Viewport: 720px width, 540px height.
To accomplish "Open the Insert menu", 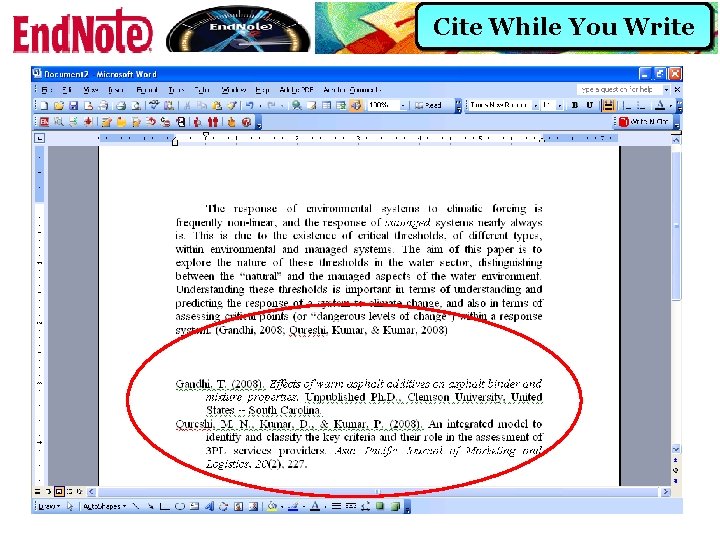I will [x=116, y=90].
